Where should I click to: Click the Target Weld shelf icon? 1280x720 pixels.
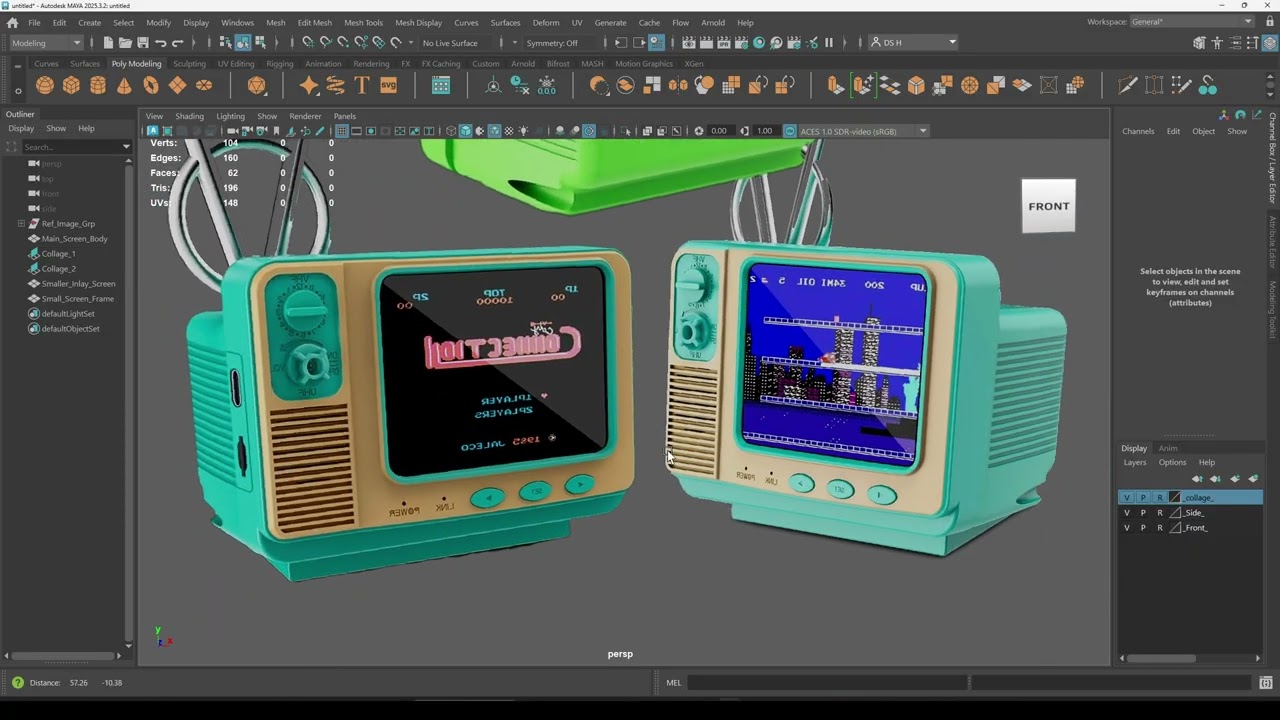[1208, 86]
